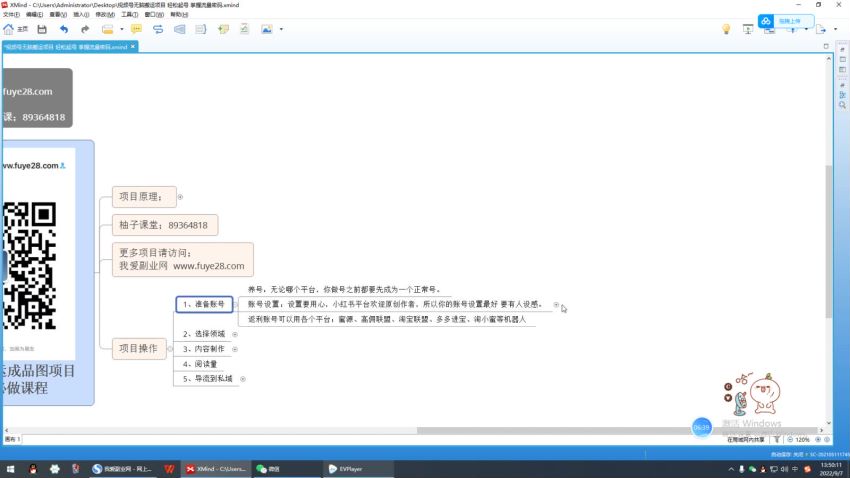Open the Windows Start menu

pos(10,469)
